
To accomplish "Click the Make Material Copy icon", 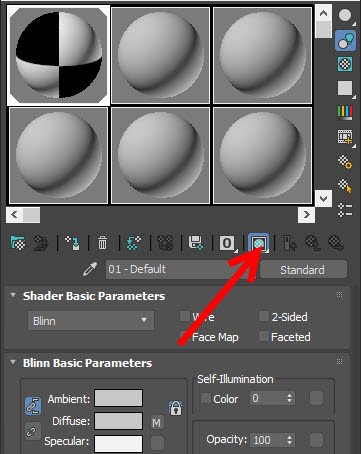I will click(x=134, y=243).
